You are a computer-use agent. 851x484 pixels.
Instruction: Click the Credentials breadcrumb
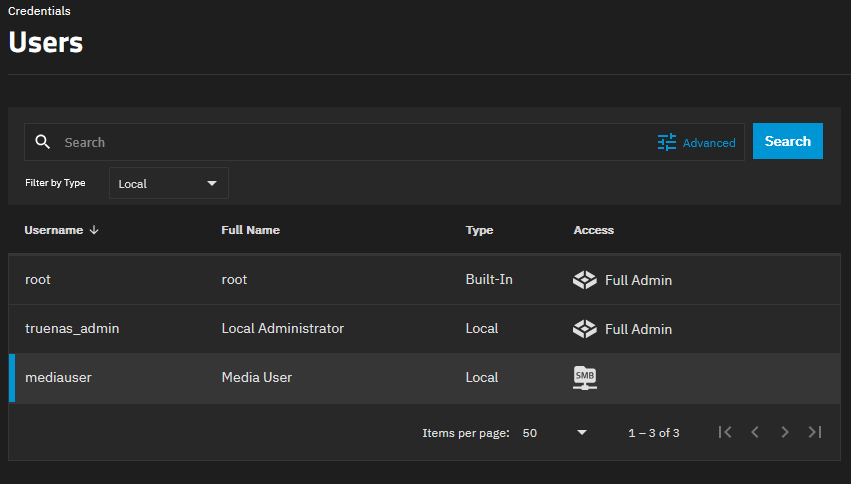[x=39, y=11]
